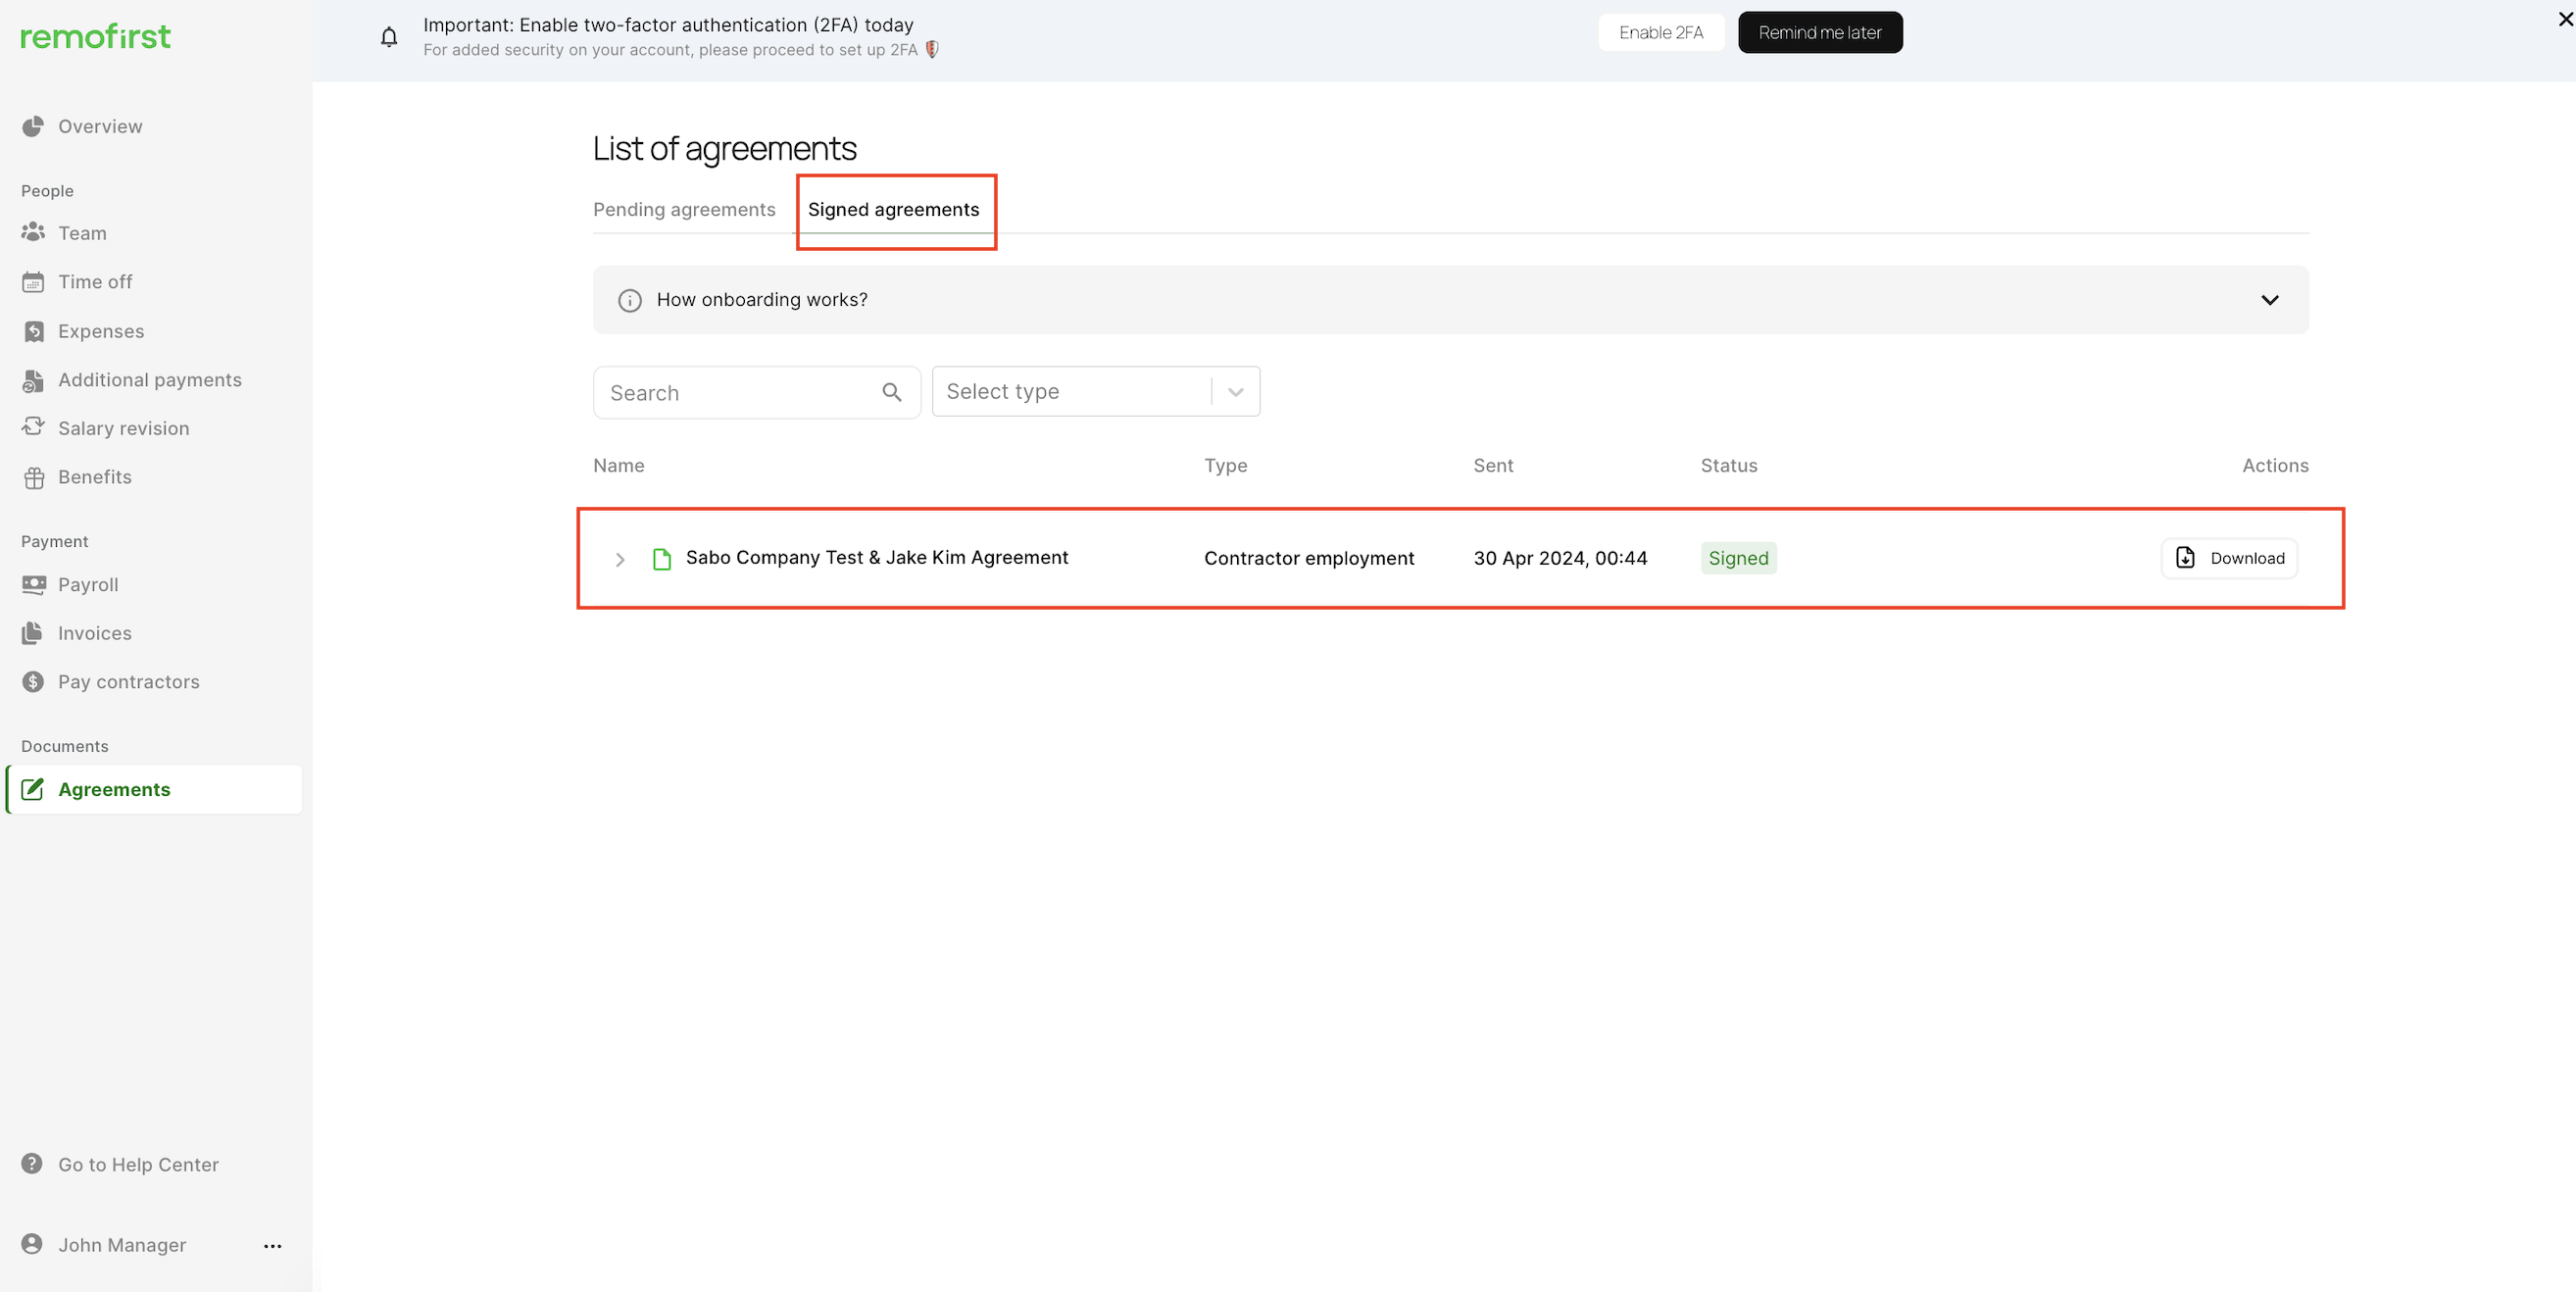Image resolution: width=2576 pixels, height=1292 pixels.
Task: Click the Time off calendar icon
Action: 33,282
